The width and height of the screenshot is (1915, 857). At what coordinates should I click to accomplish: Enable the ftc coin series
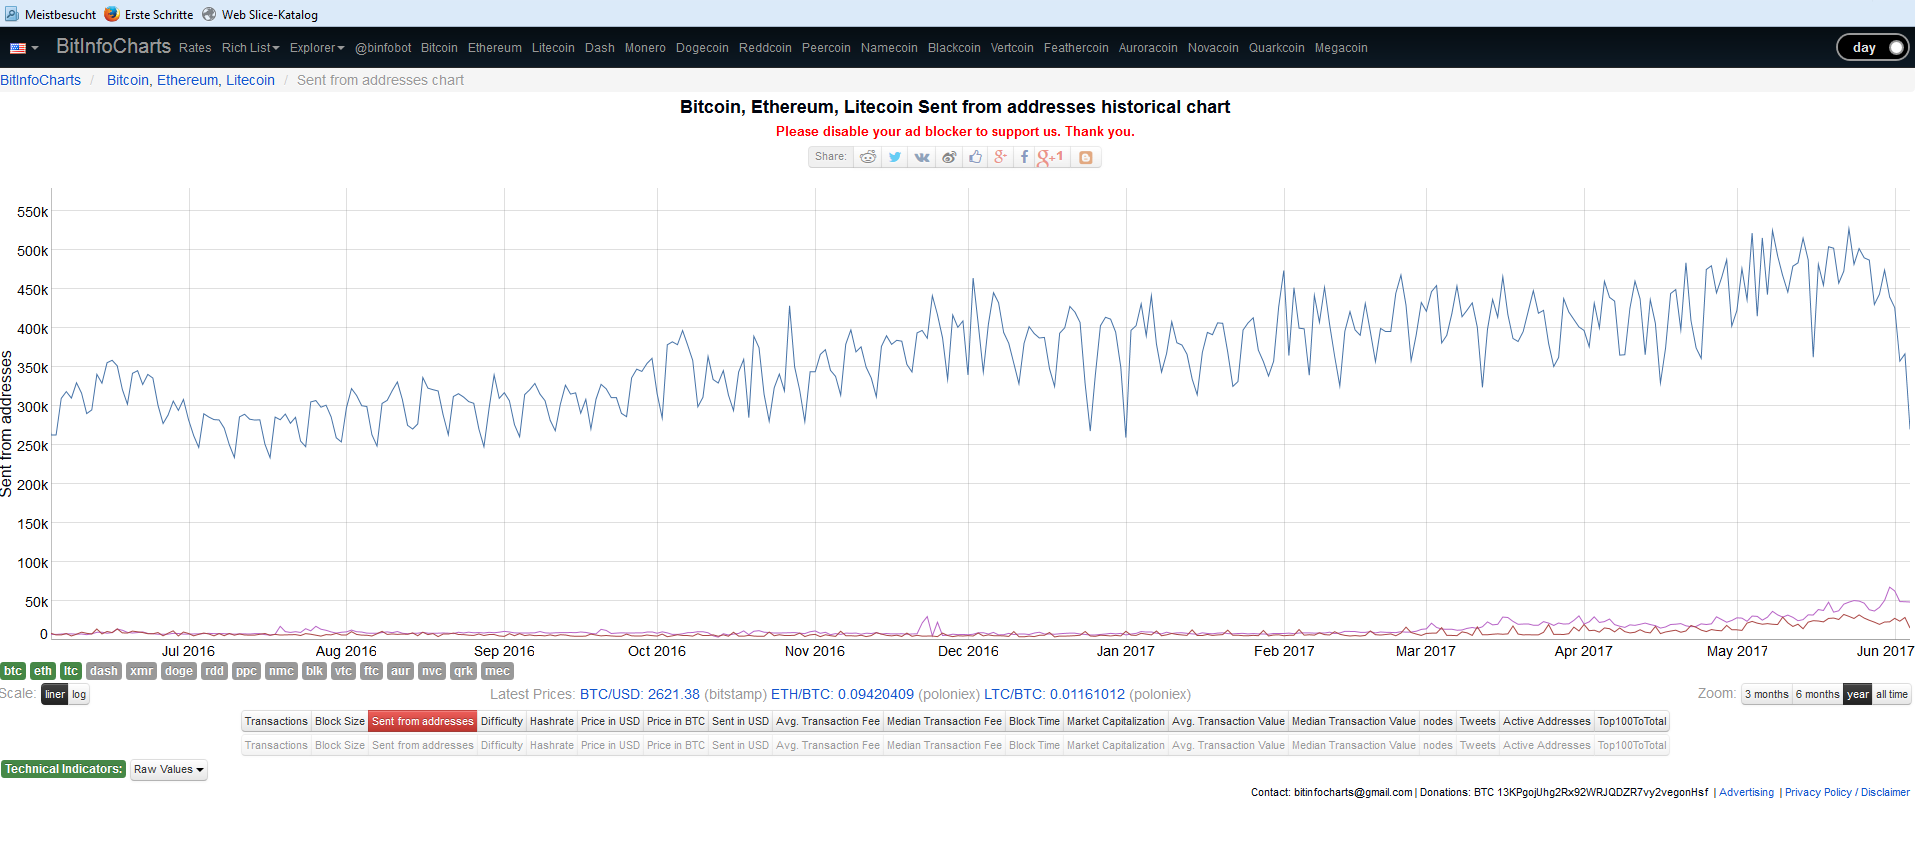coord(371,671)
